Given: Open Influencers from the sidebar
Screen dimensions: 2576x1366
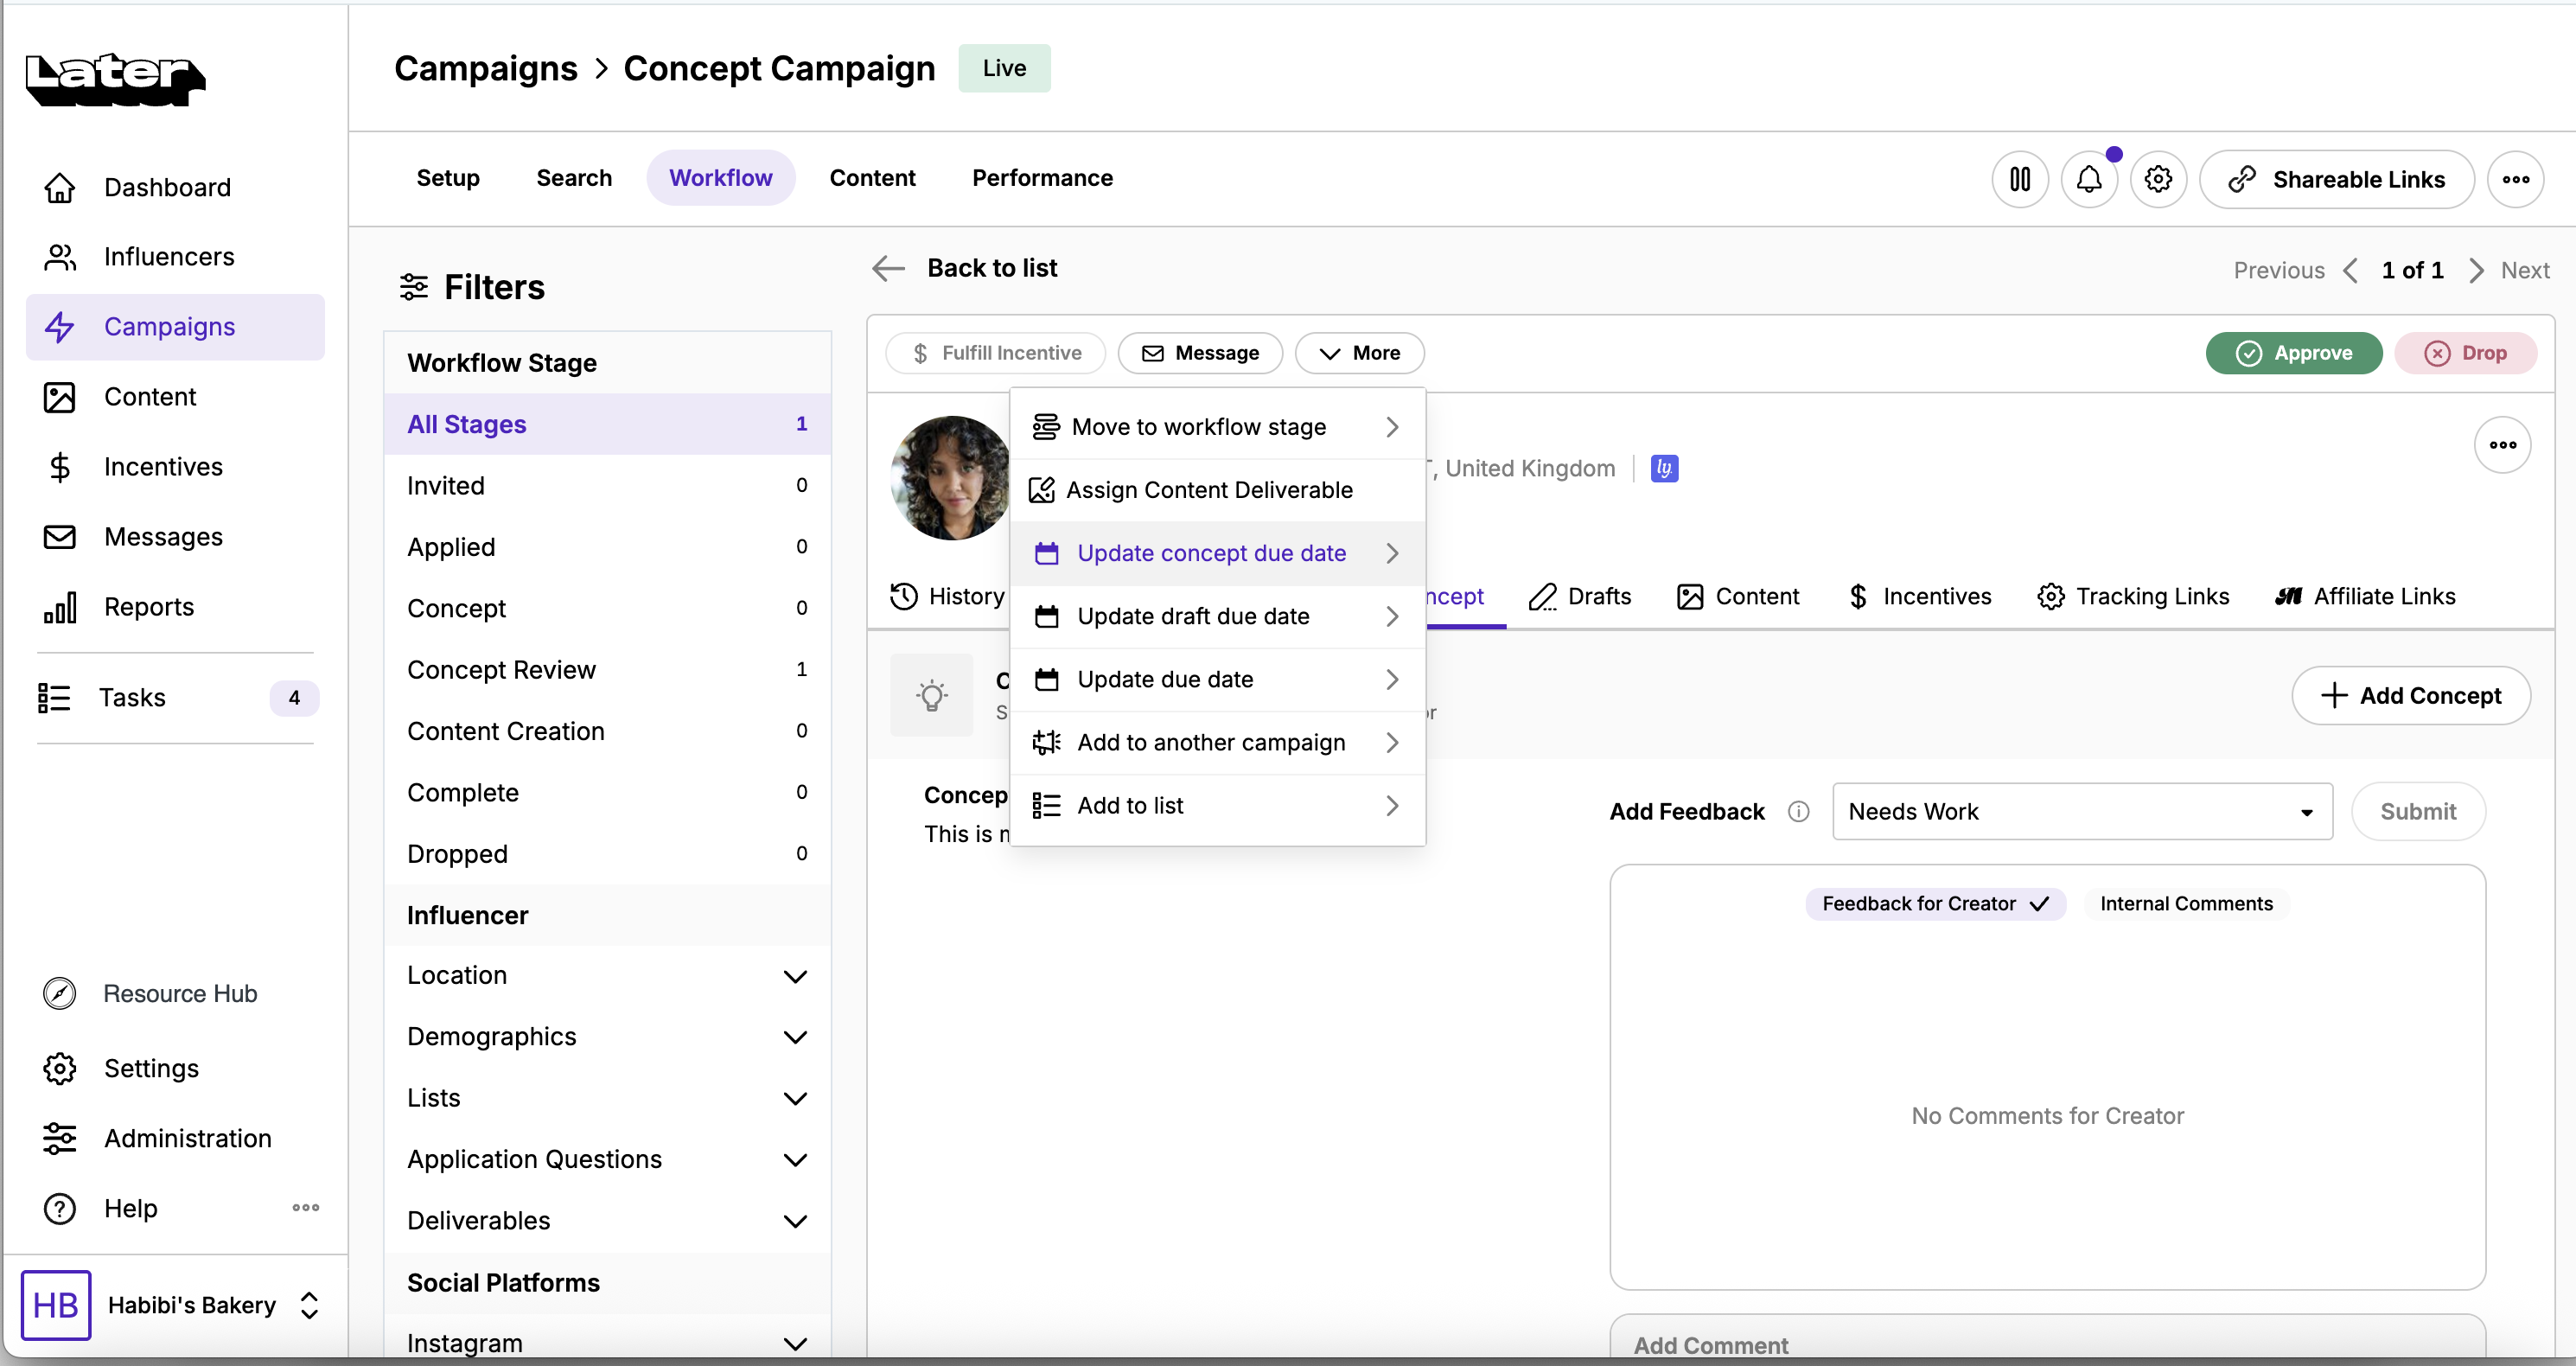Looking at the screenshot, I should 175,257.
